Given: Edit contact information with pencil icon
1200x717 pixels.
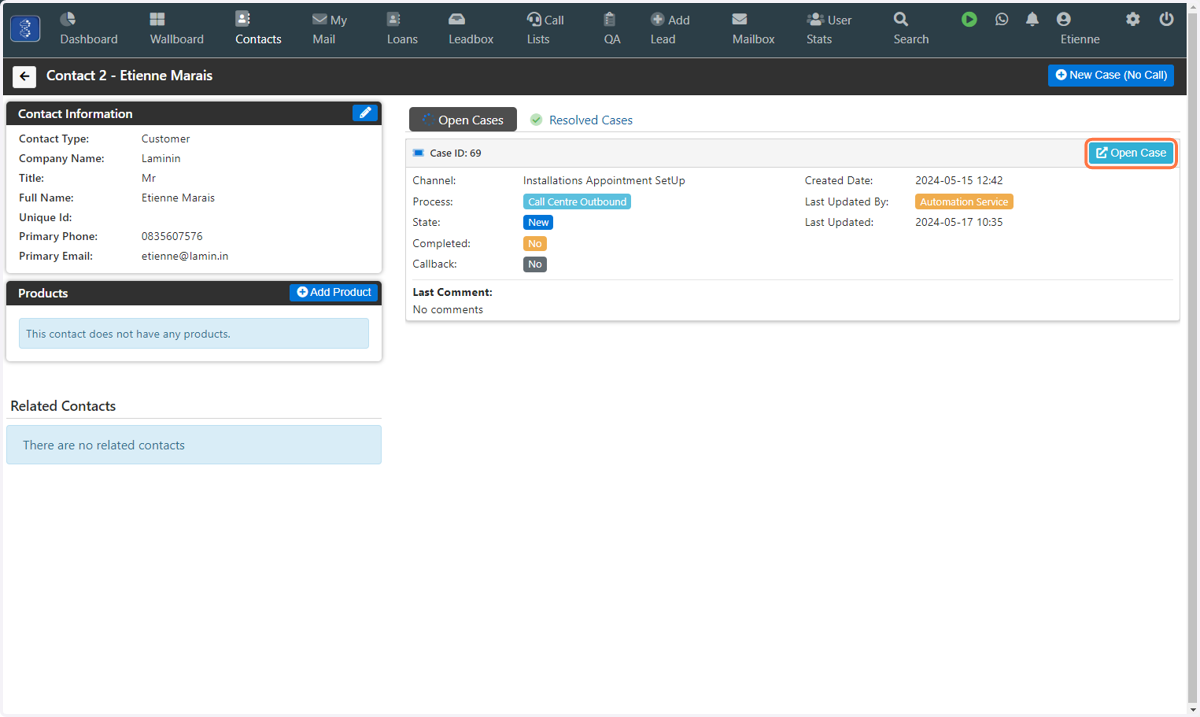Looking at the screenshot, I should [365, 113].
